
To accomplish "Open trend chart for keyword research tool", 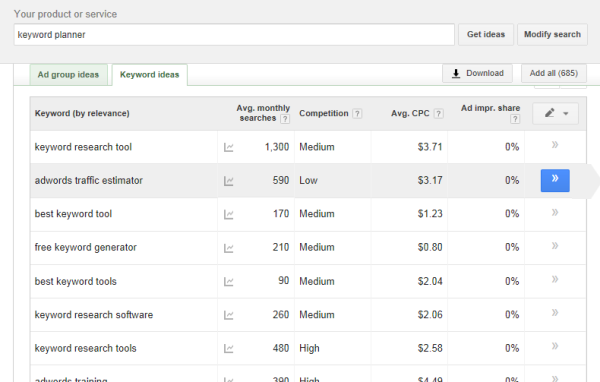I will click(228, 147).
